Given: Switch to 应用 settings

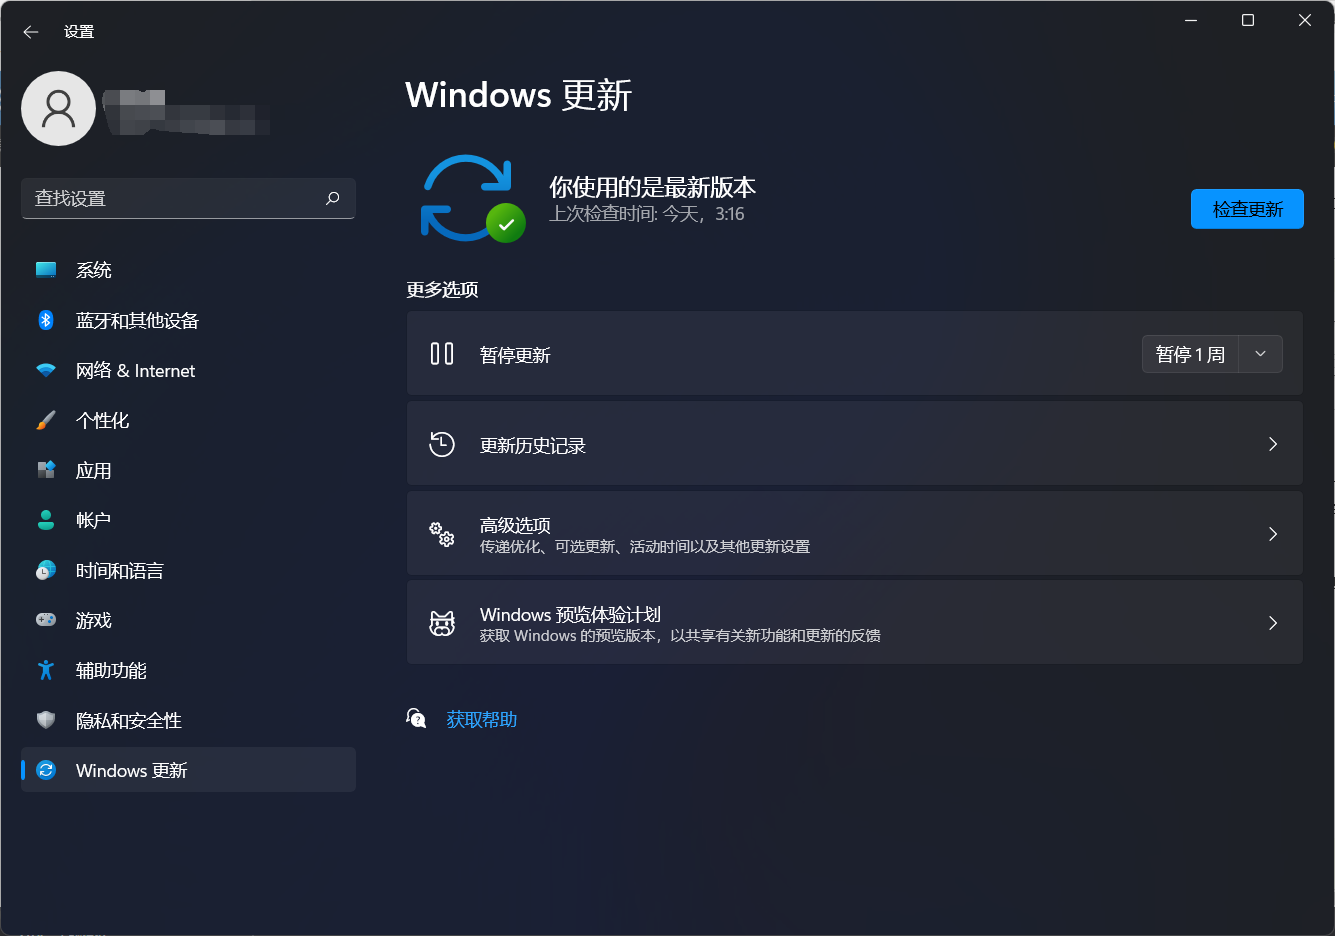Looking at the screenshot, I should point(188,470).
